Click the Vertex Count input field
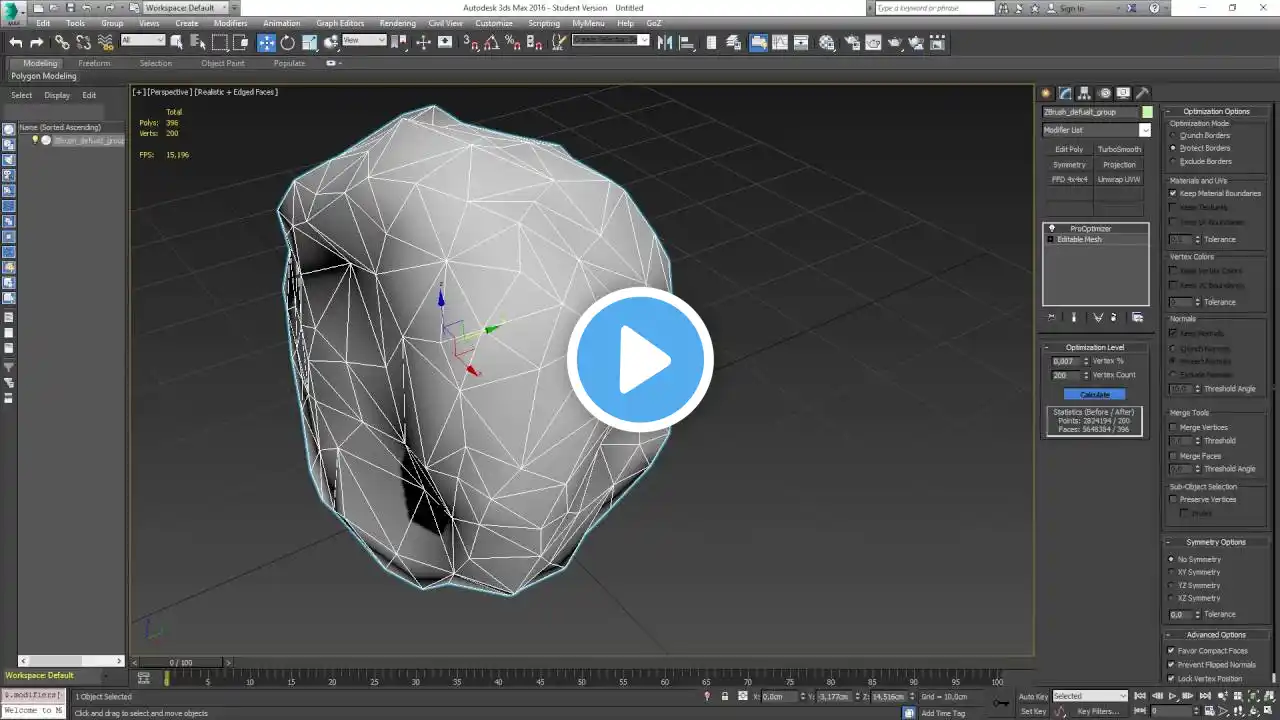 click(x=1065, y=375)
